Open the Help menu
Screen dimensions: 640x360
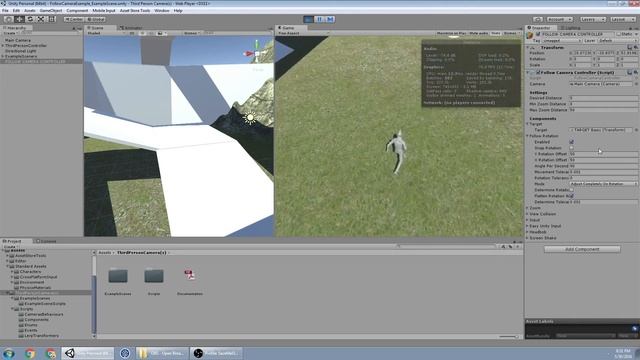(178, 11)
